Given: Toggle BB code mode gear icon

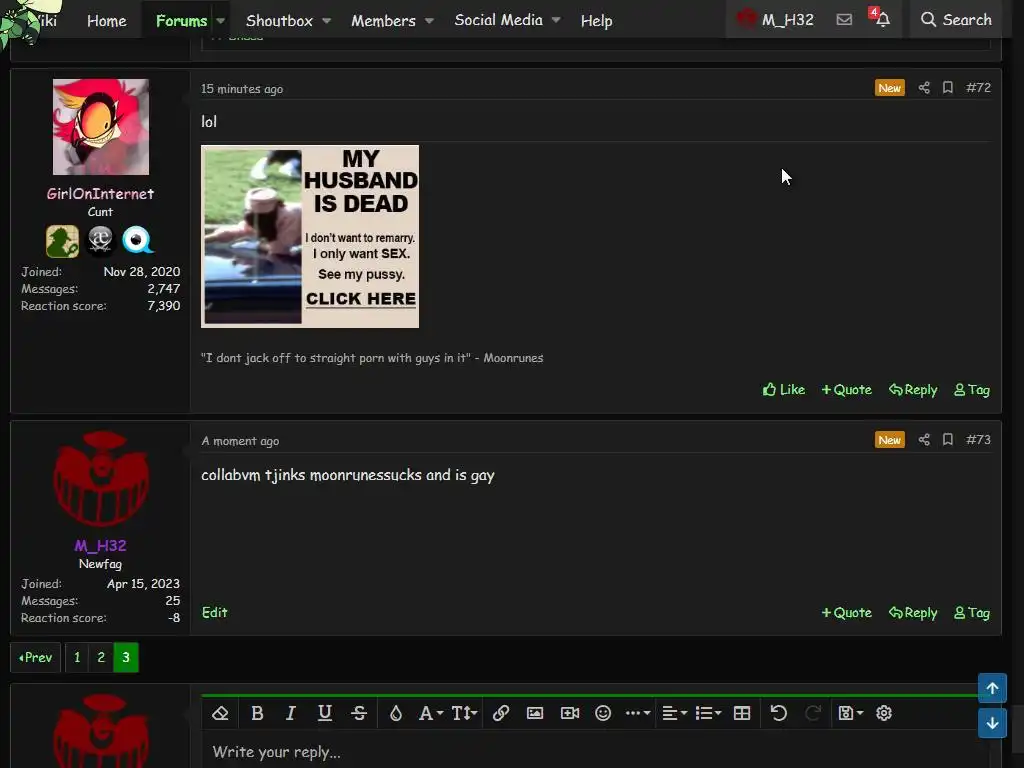Looking at the screenshot, I should [x=884, y=713].
